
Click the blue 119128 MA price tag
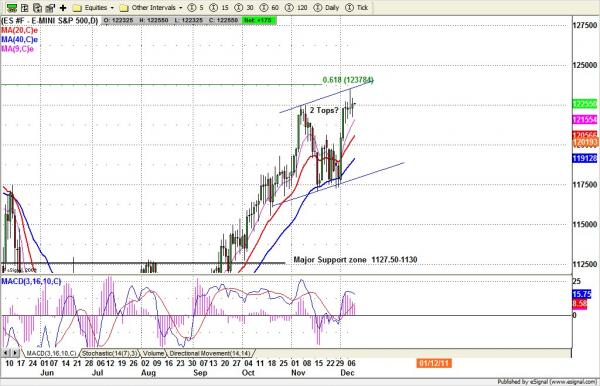[x=585, y=158]
